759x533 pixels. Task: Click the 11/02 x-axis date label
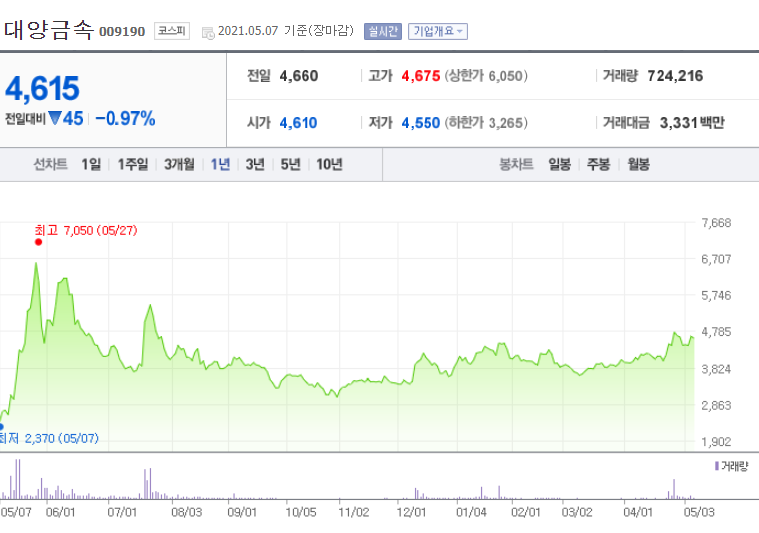pyautogui.click(x=353, y=512)
